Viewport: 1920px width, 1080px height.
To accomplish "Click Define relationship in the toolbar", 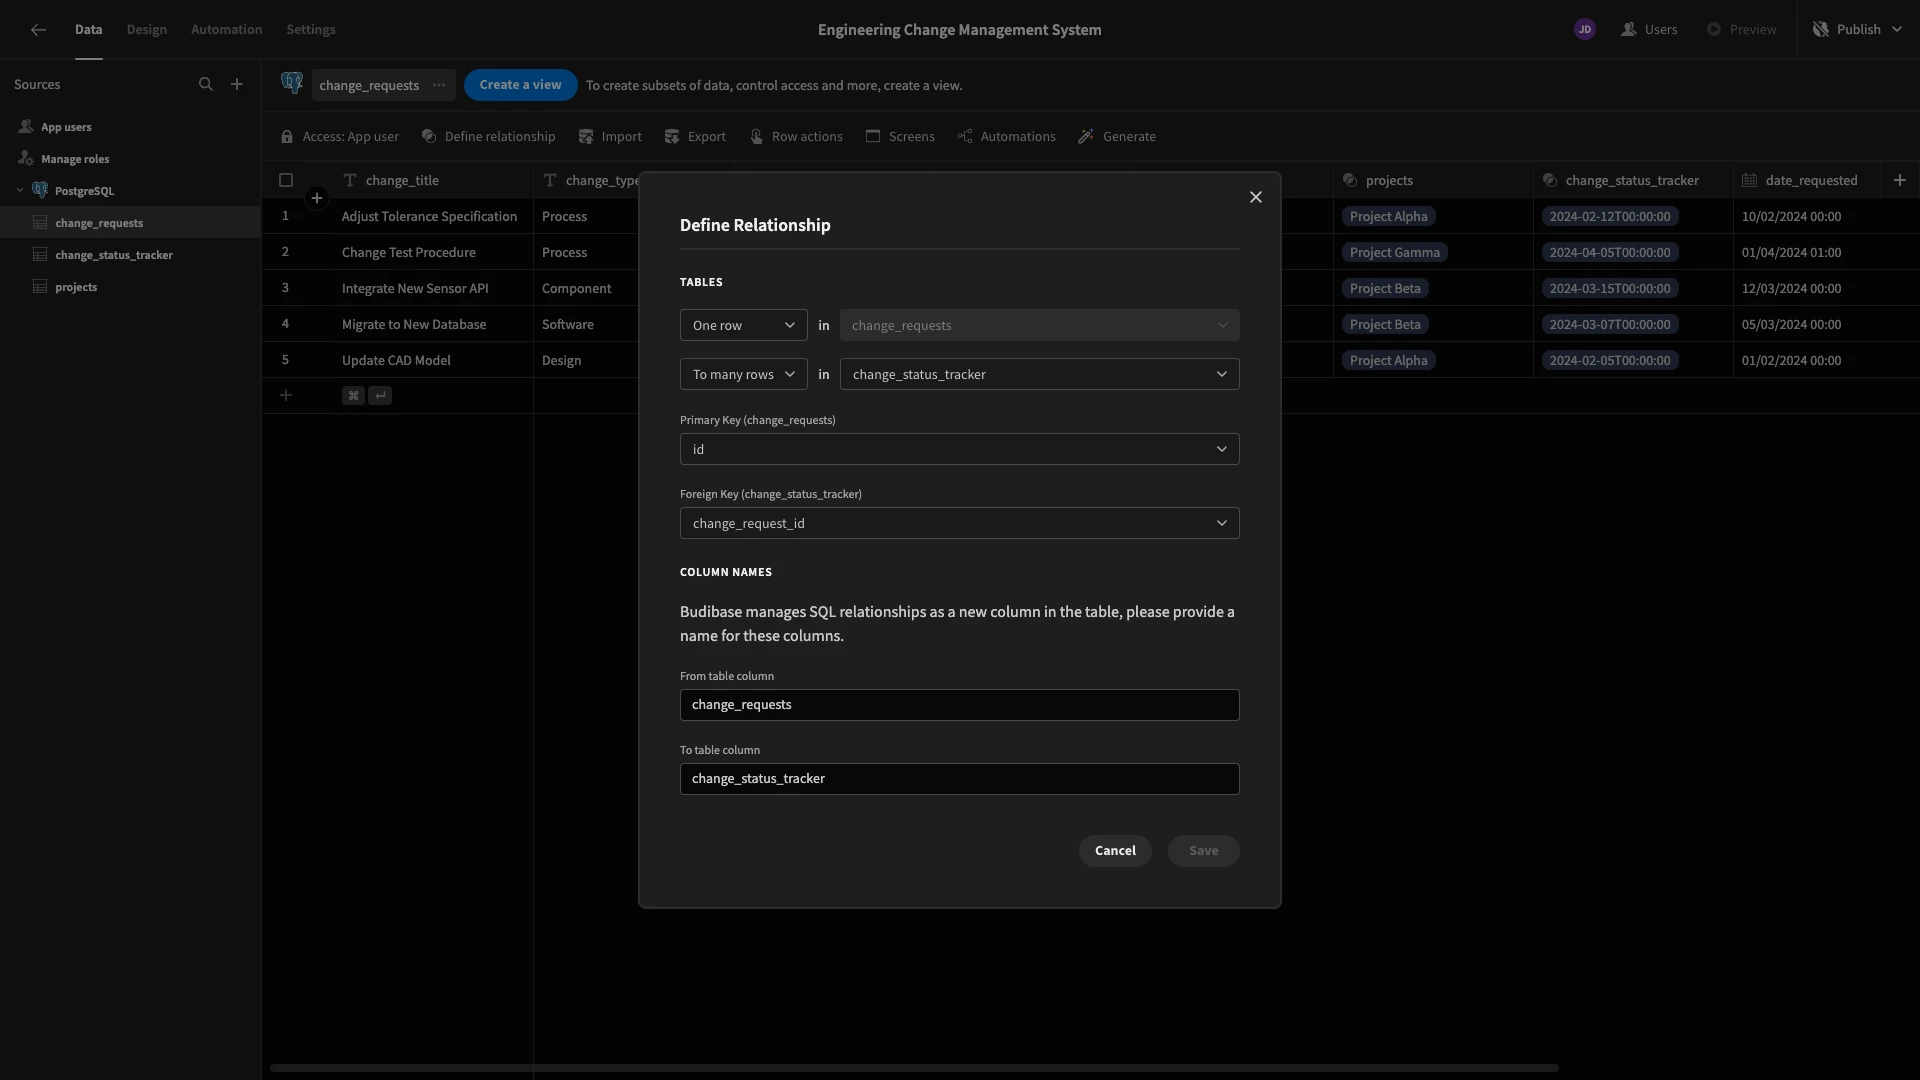I will (488, 137).
